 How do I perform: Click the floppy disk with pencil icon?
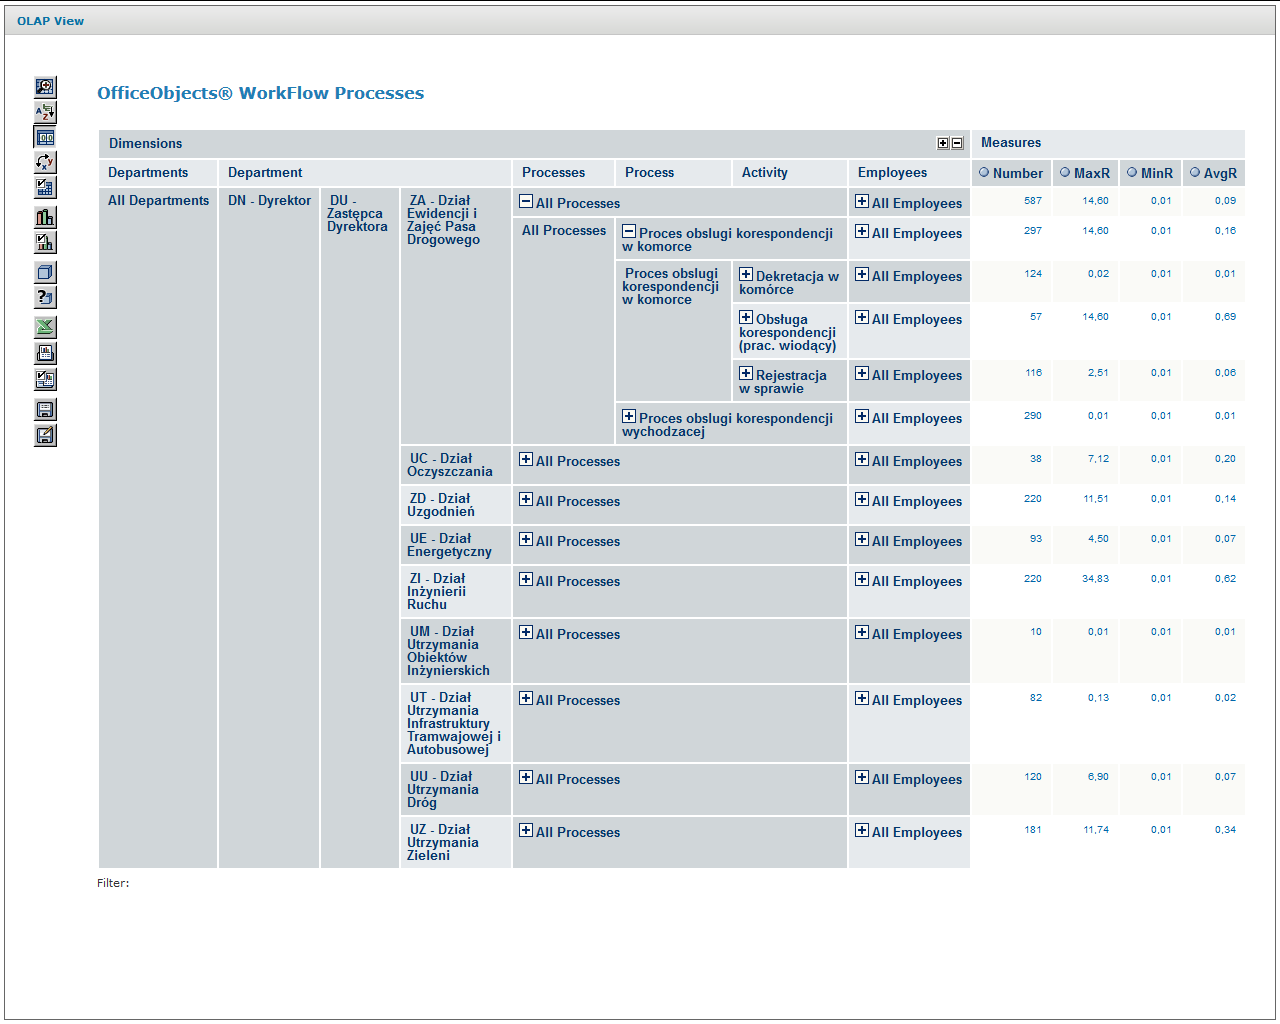click(x=45, y=435)
